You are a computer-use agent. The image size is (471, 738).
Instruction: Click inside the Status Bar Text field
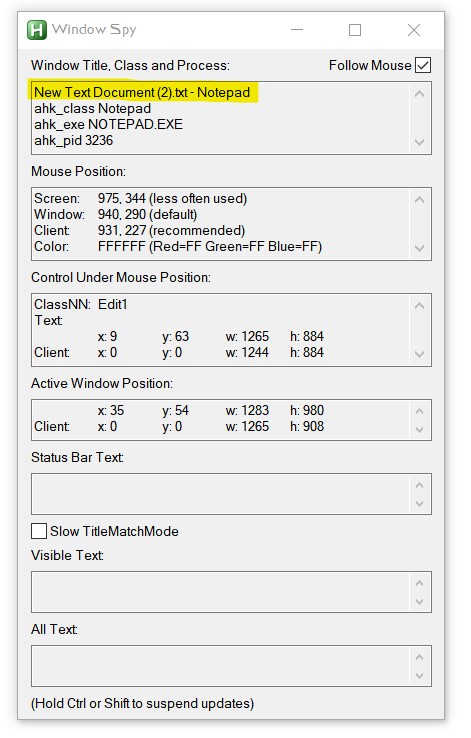[x=231, y=494]
